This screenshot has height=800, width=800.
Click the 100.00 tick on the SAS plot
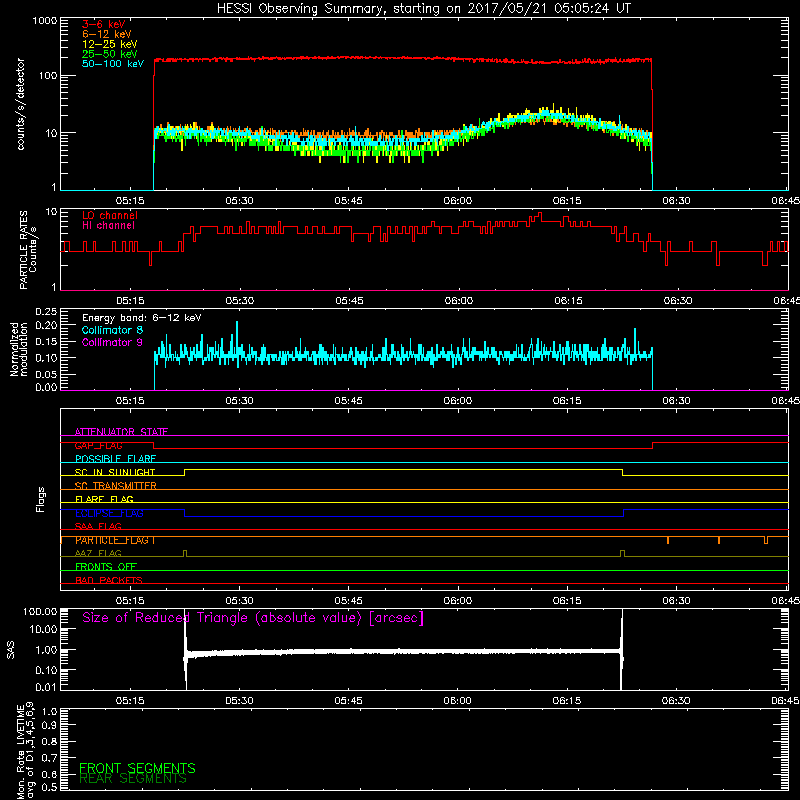[40, 611]
